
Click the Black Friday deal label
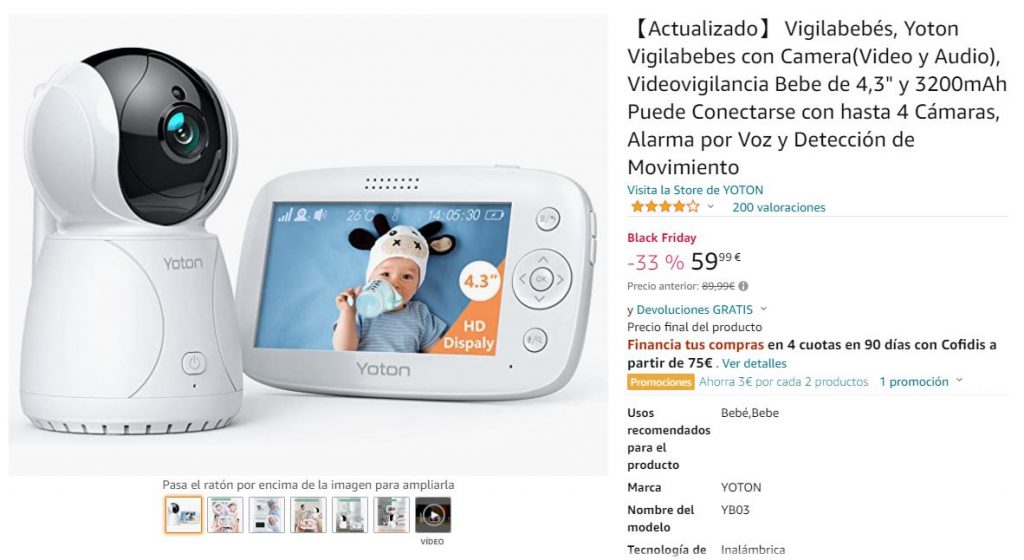point(662,238)
